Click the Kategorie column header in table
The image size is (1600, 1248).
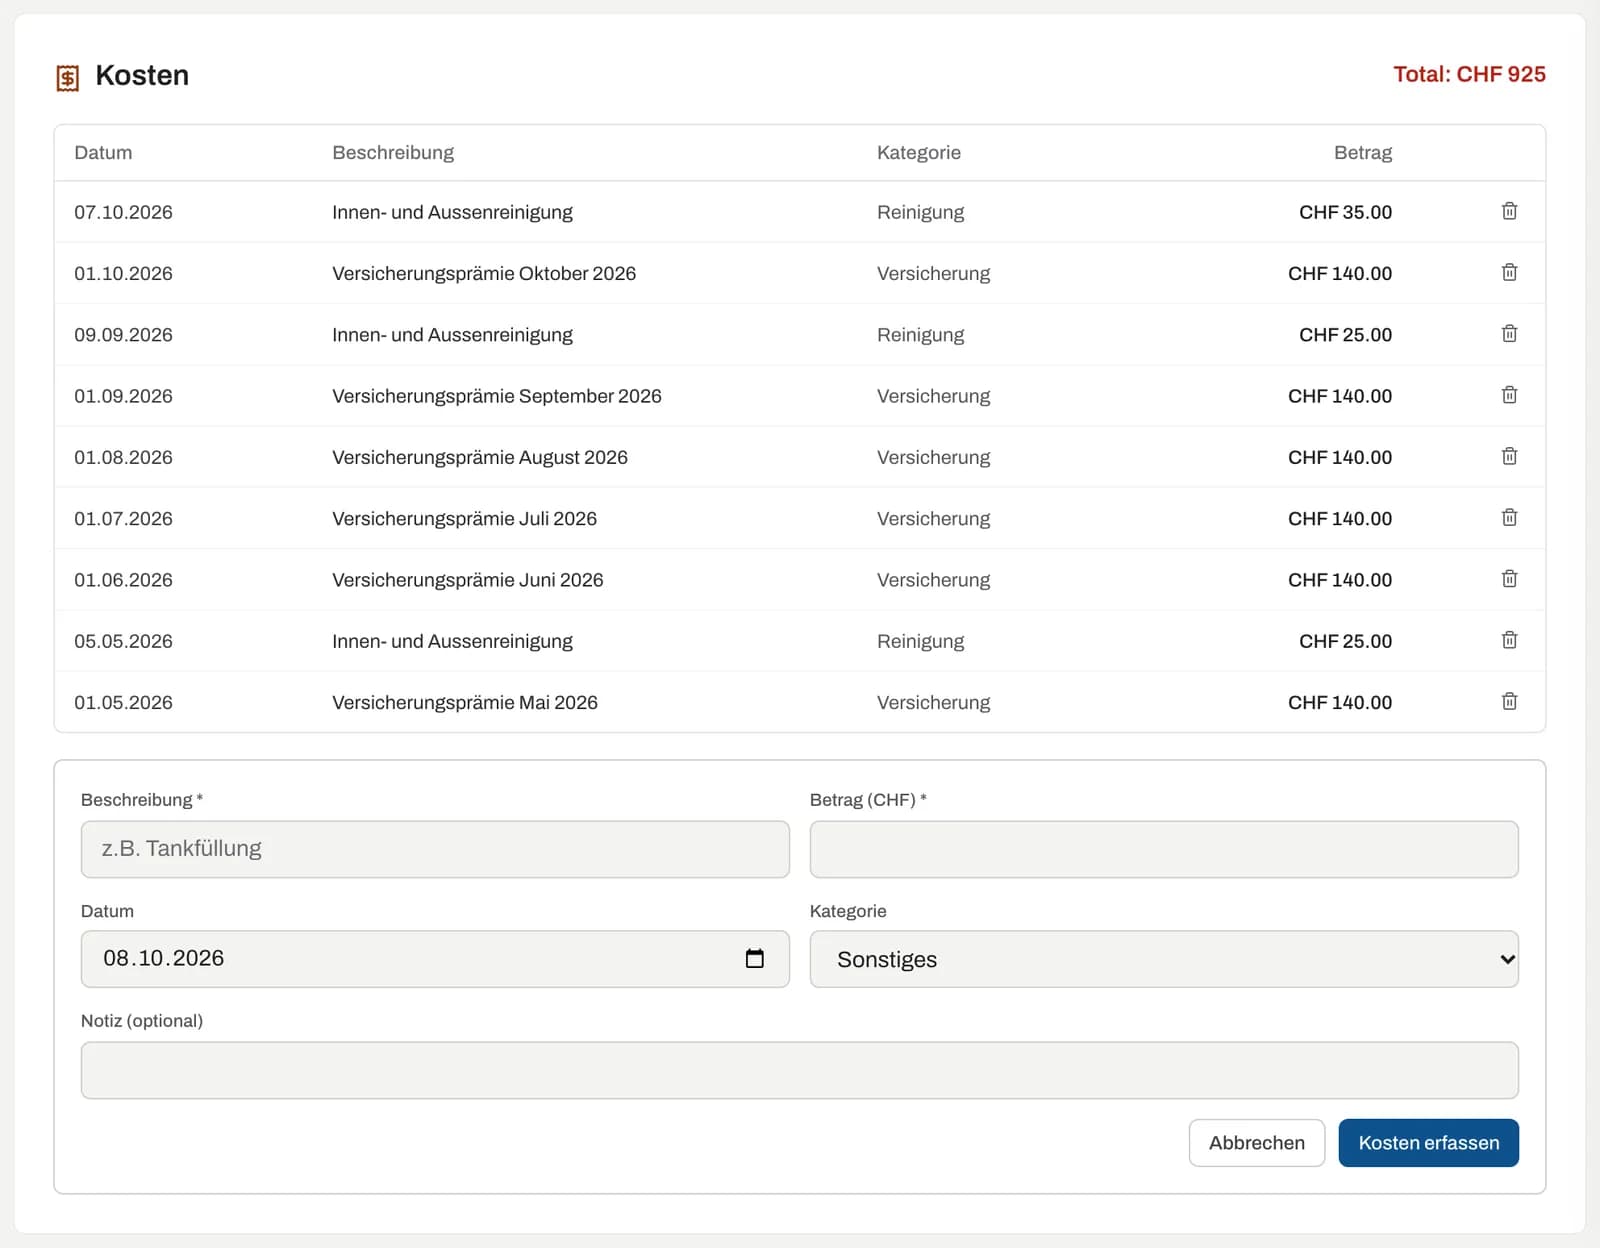[919, 153]
